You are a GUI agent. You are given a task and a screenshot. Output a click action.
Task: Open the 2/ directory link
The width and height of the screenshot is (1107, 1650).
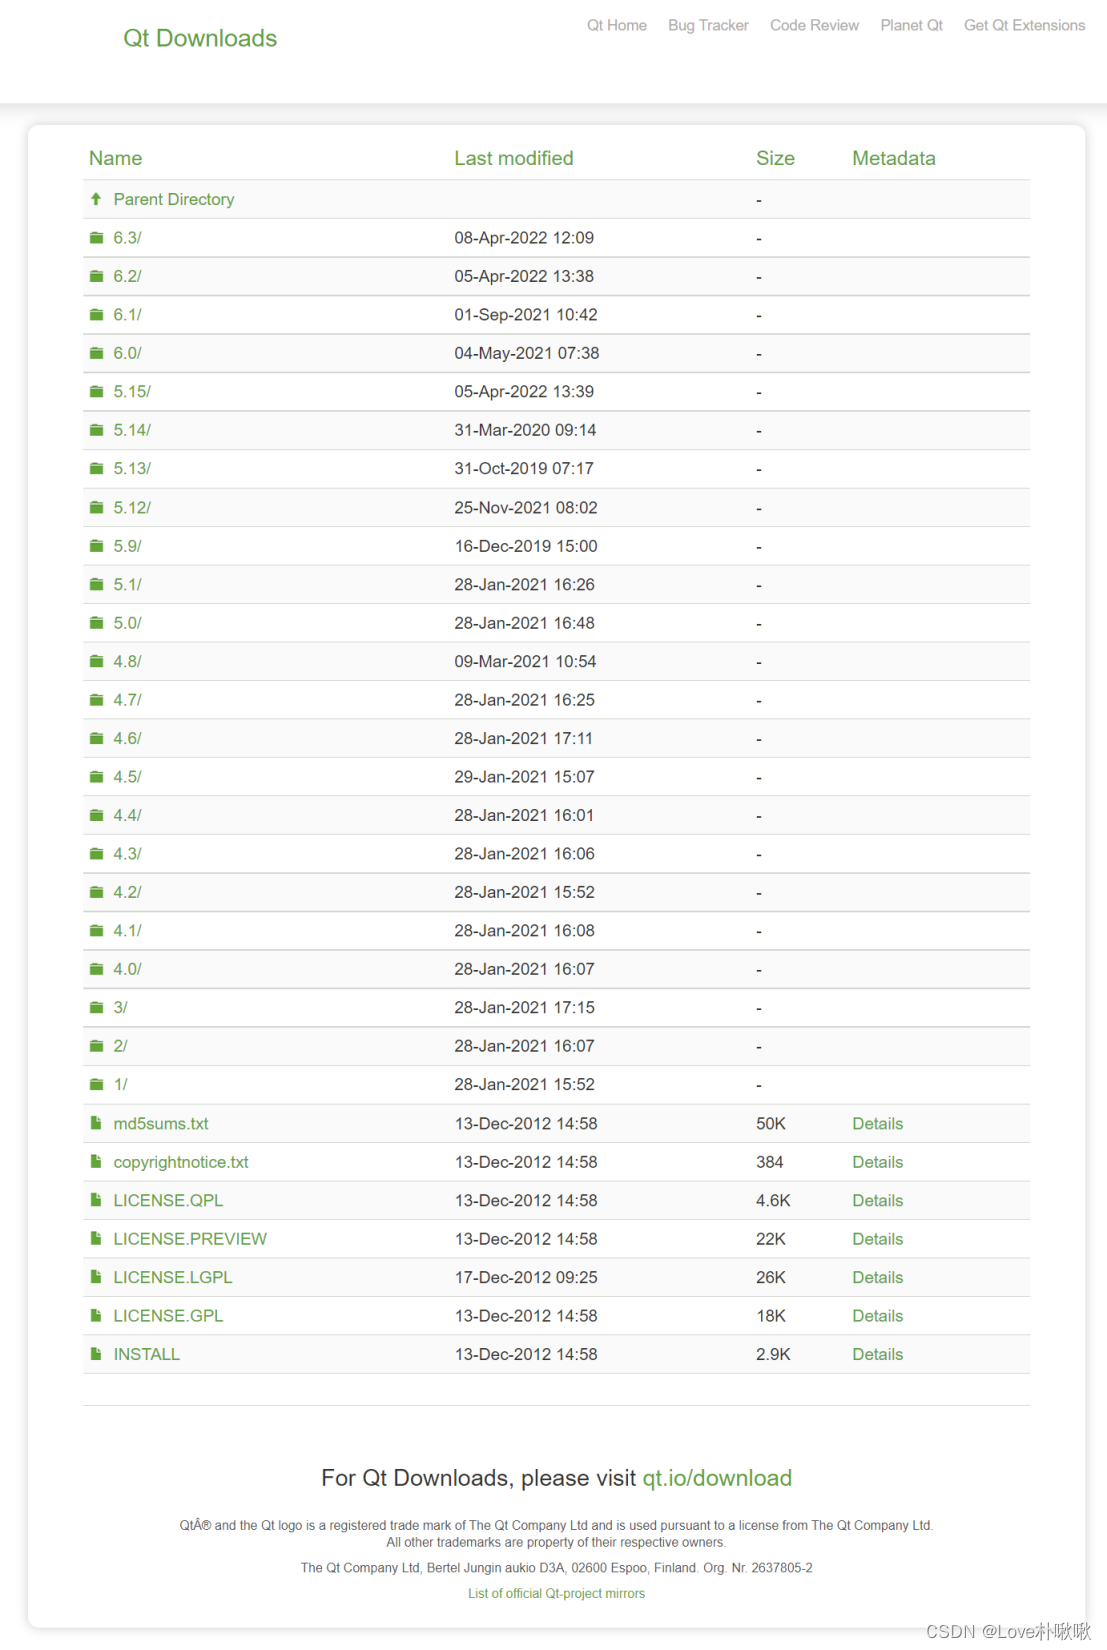pyautogui.click(x=120, y=1046)
